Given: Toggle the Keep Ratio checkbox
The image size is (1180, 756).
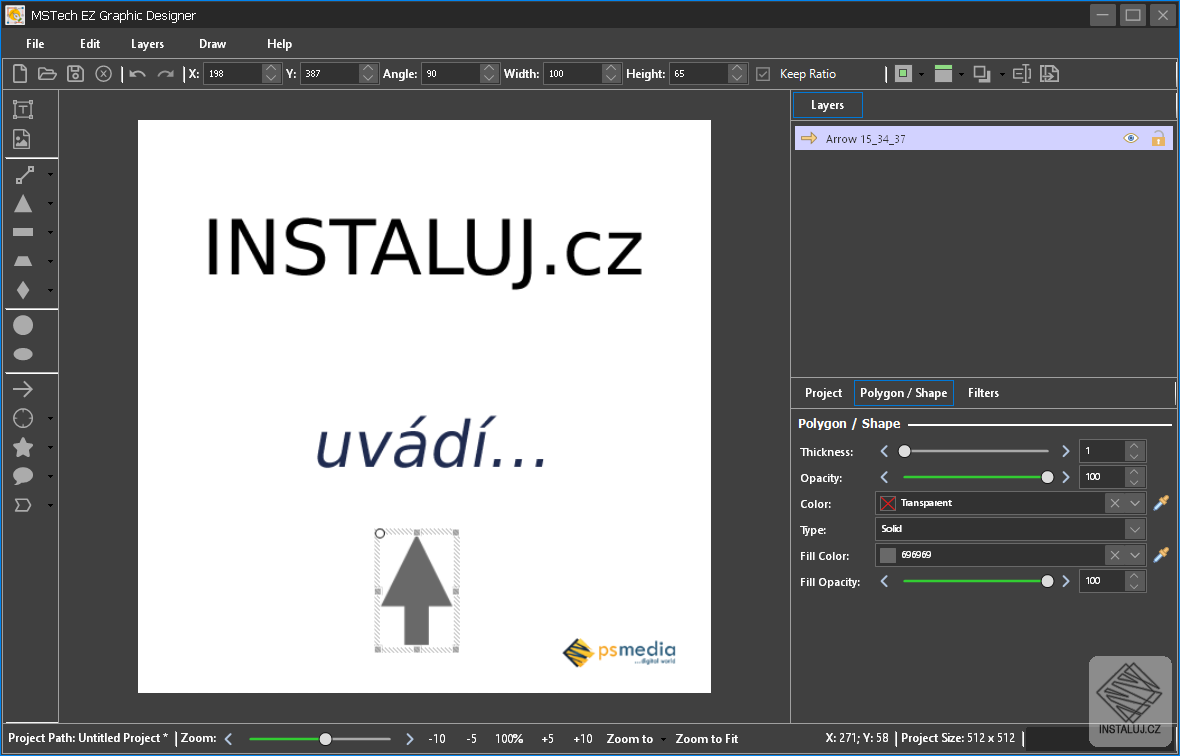Looking at the screenshot, I should [x=763, y=74].
